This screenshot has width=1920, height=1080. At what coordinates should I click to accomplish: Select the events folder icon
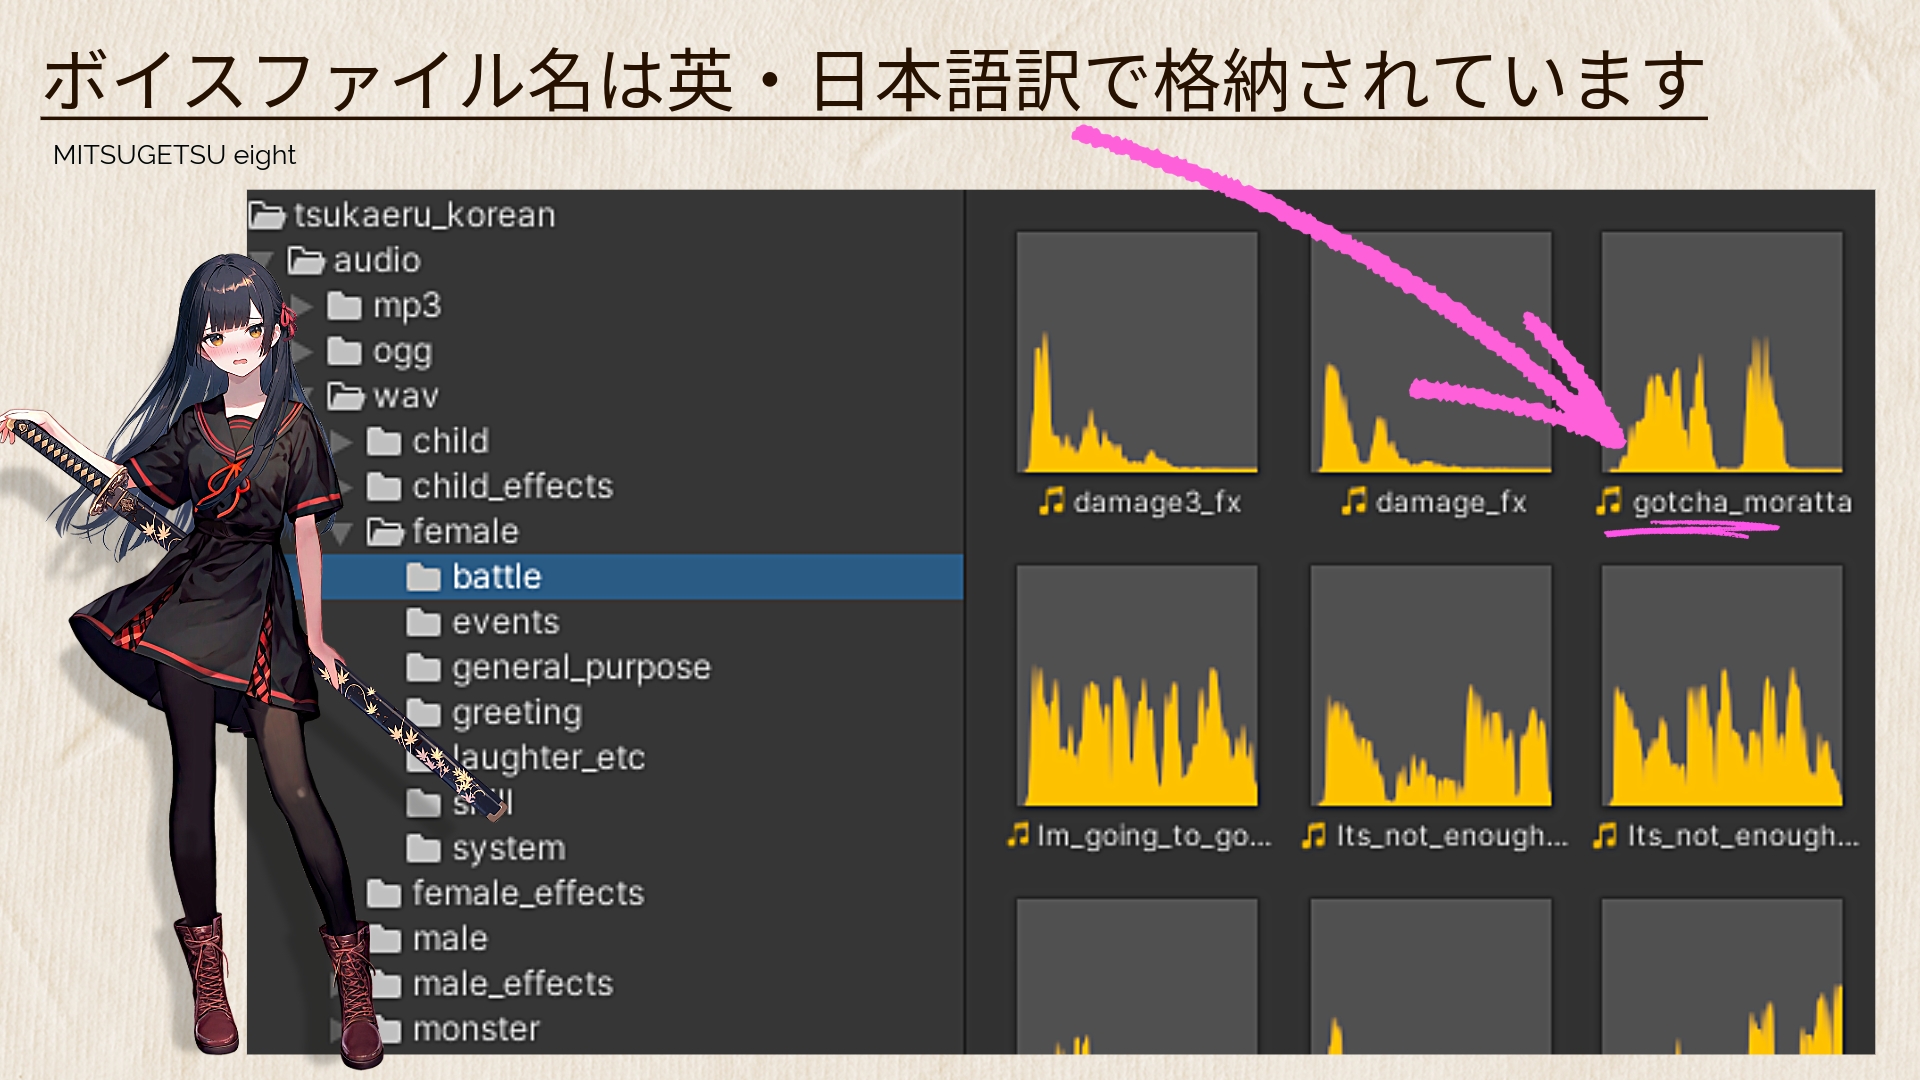click(423, 623)
